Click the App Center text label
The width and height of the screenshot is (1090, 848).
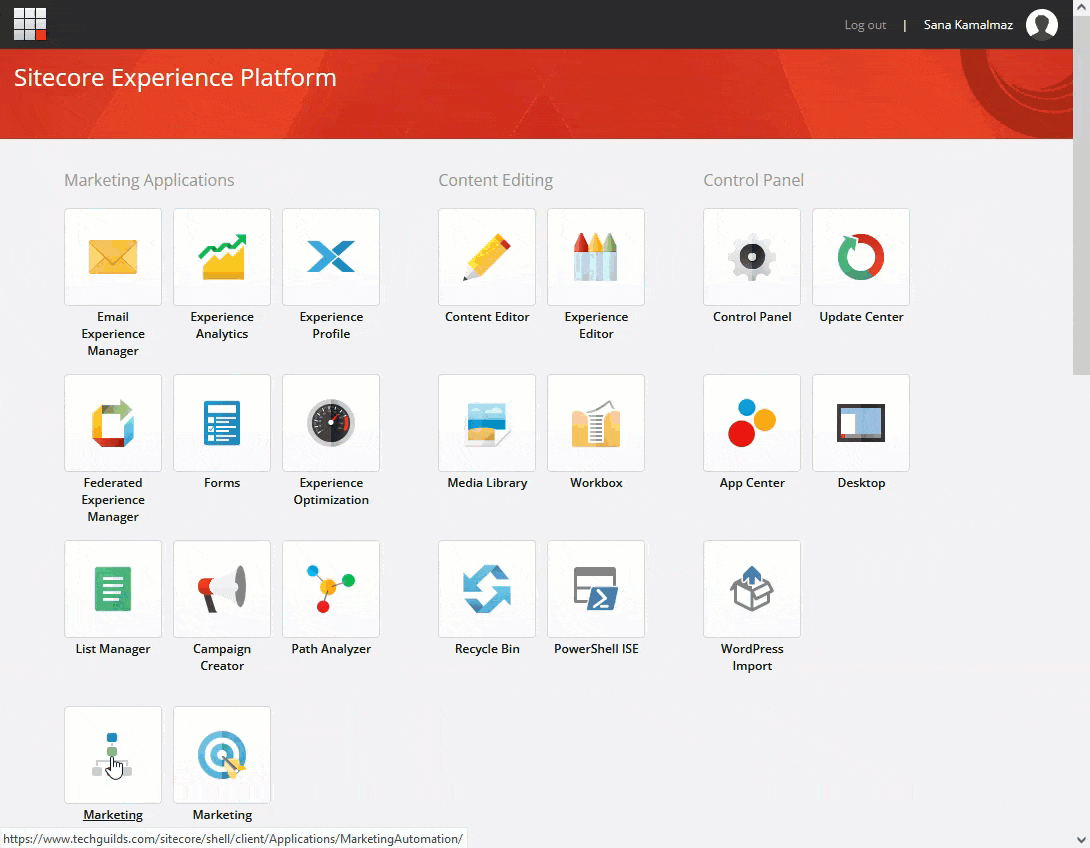[x=751, y=483]
